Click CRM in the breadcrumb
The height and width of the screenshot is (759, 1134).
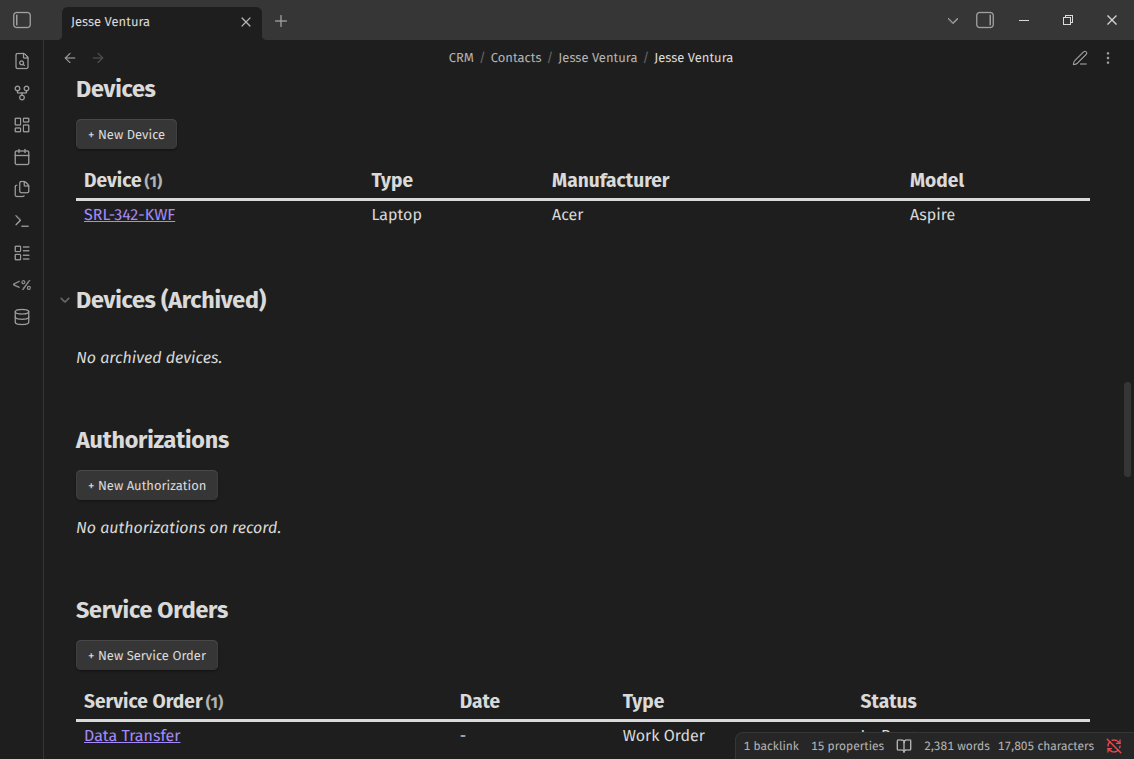pyautogui.click(x=461, y=58)
